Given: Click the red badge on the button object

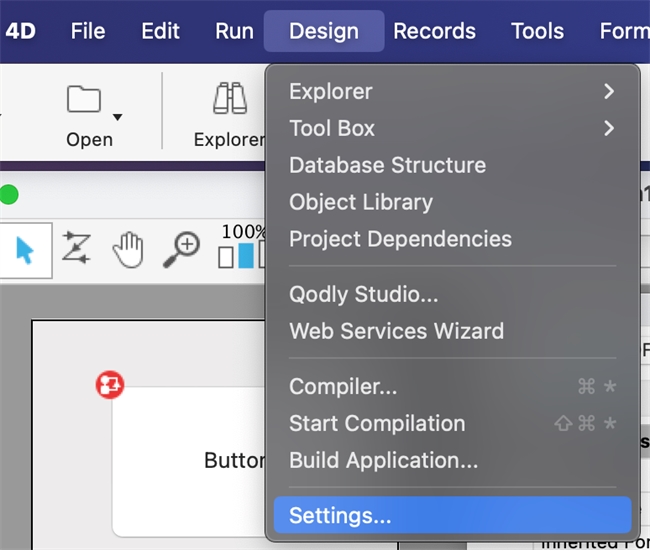Looking at the screenshot, I should click(109, 385).
